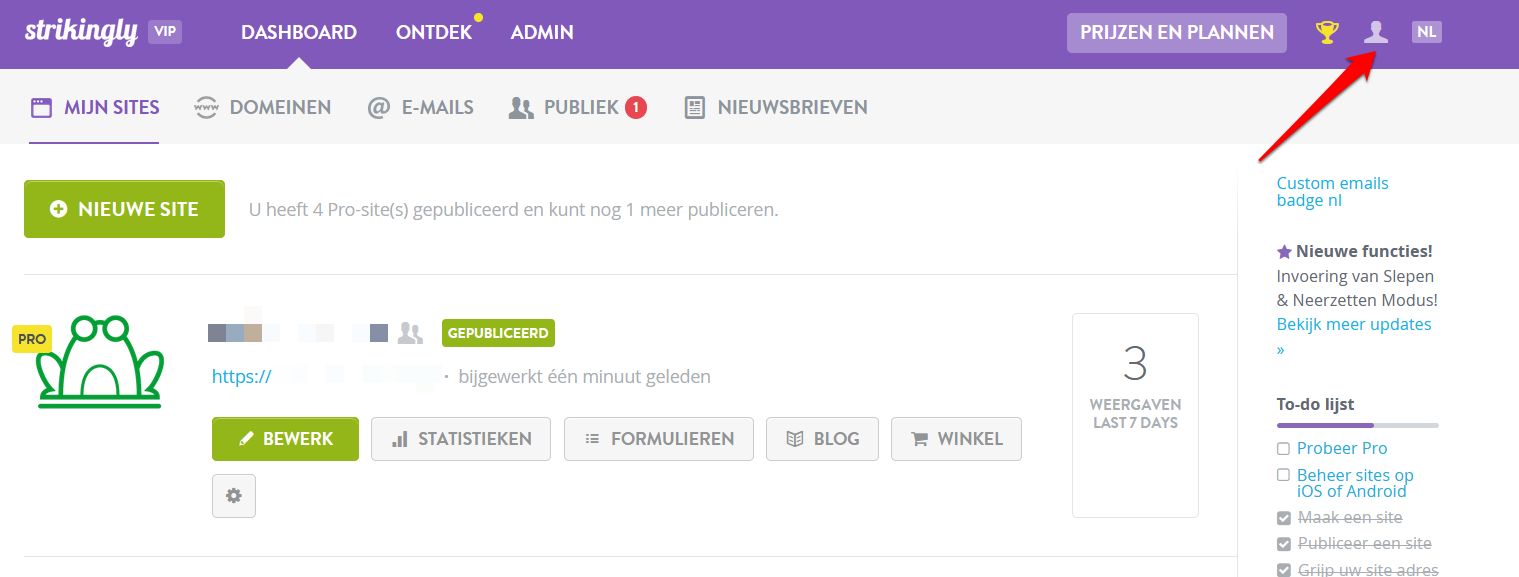1519x577 pixels.
Task: Open the user account icon
Action: coord(1377,32)
